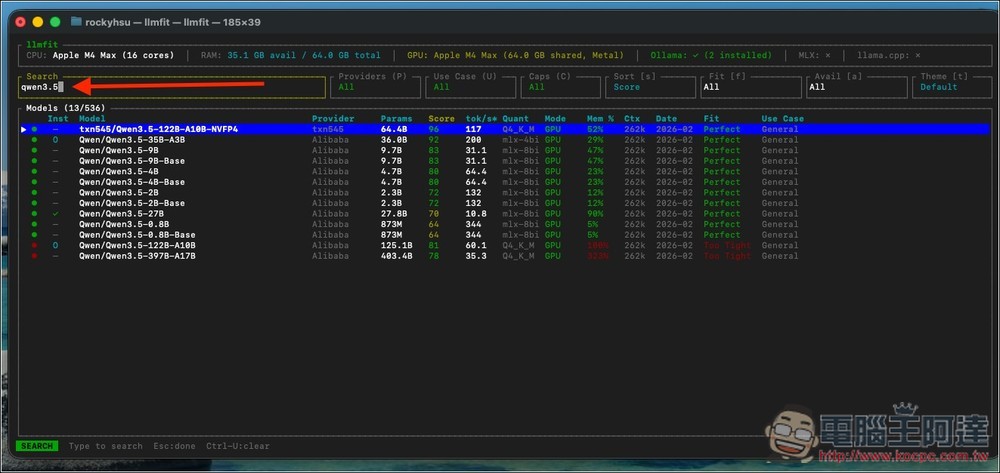Click the green status dot for Qwen3.5-35B-A3B

pos(34,140)
